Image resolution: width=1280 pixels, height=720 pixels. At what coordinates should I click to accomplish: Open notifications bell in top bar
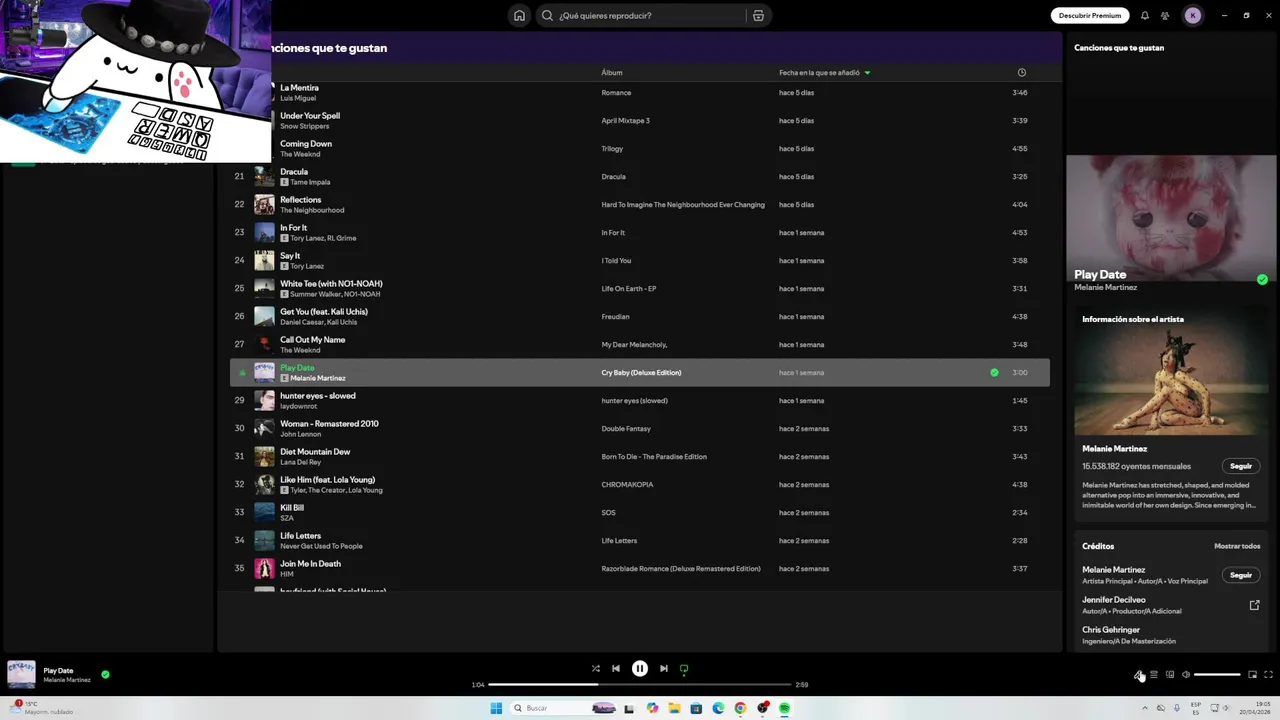pos(1145,15)
